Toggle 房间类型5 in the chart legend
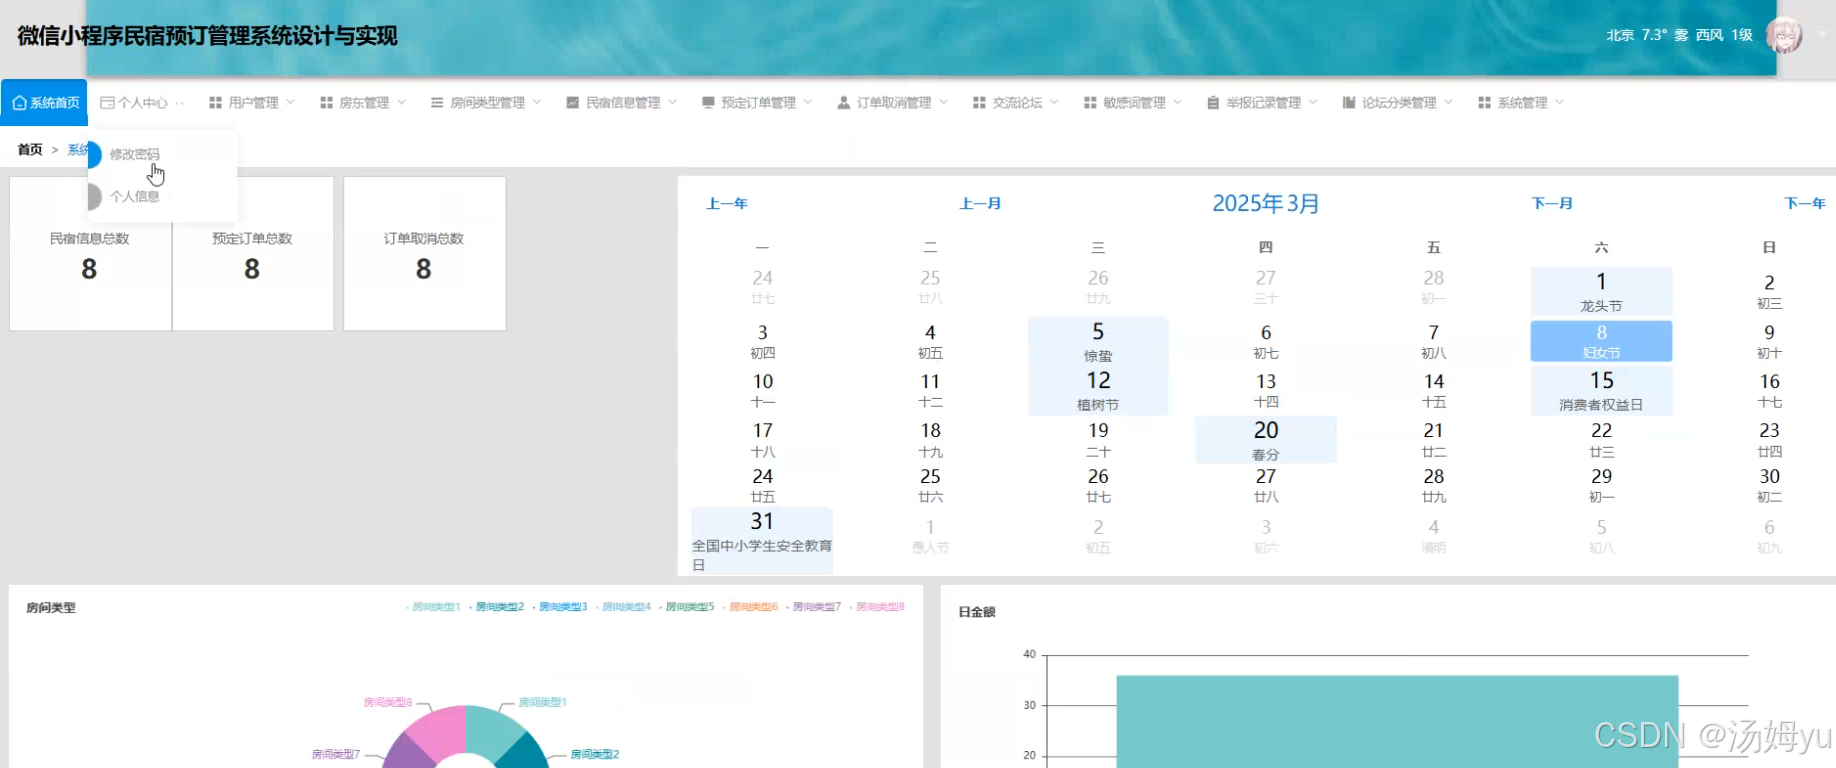1836x768 pixels. pyautogui.click(x=687, y=607)
